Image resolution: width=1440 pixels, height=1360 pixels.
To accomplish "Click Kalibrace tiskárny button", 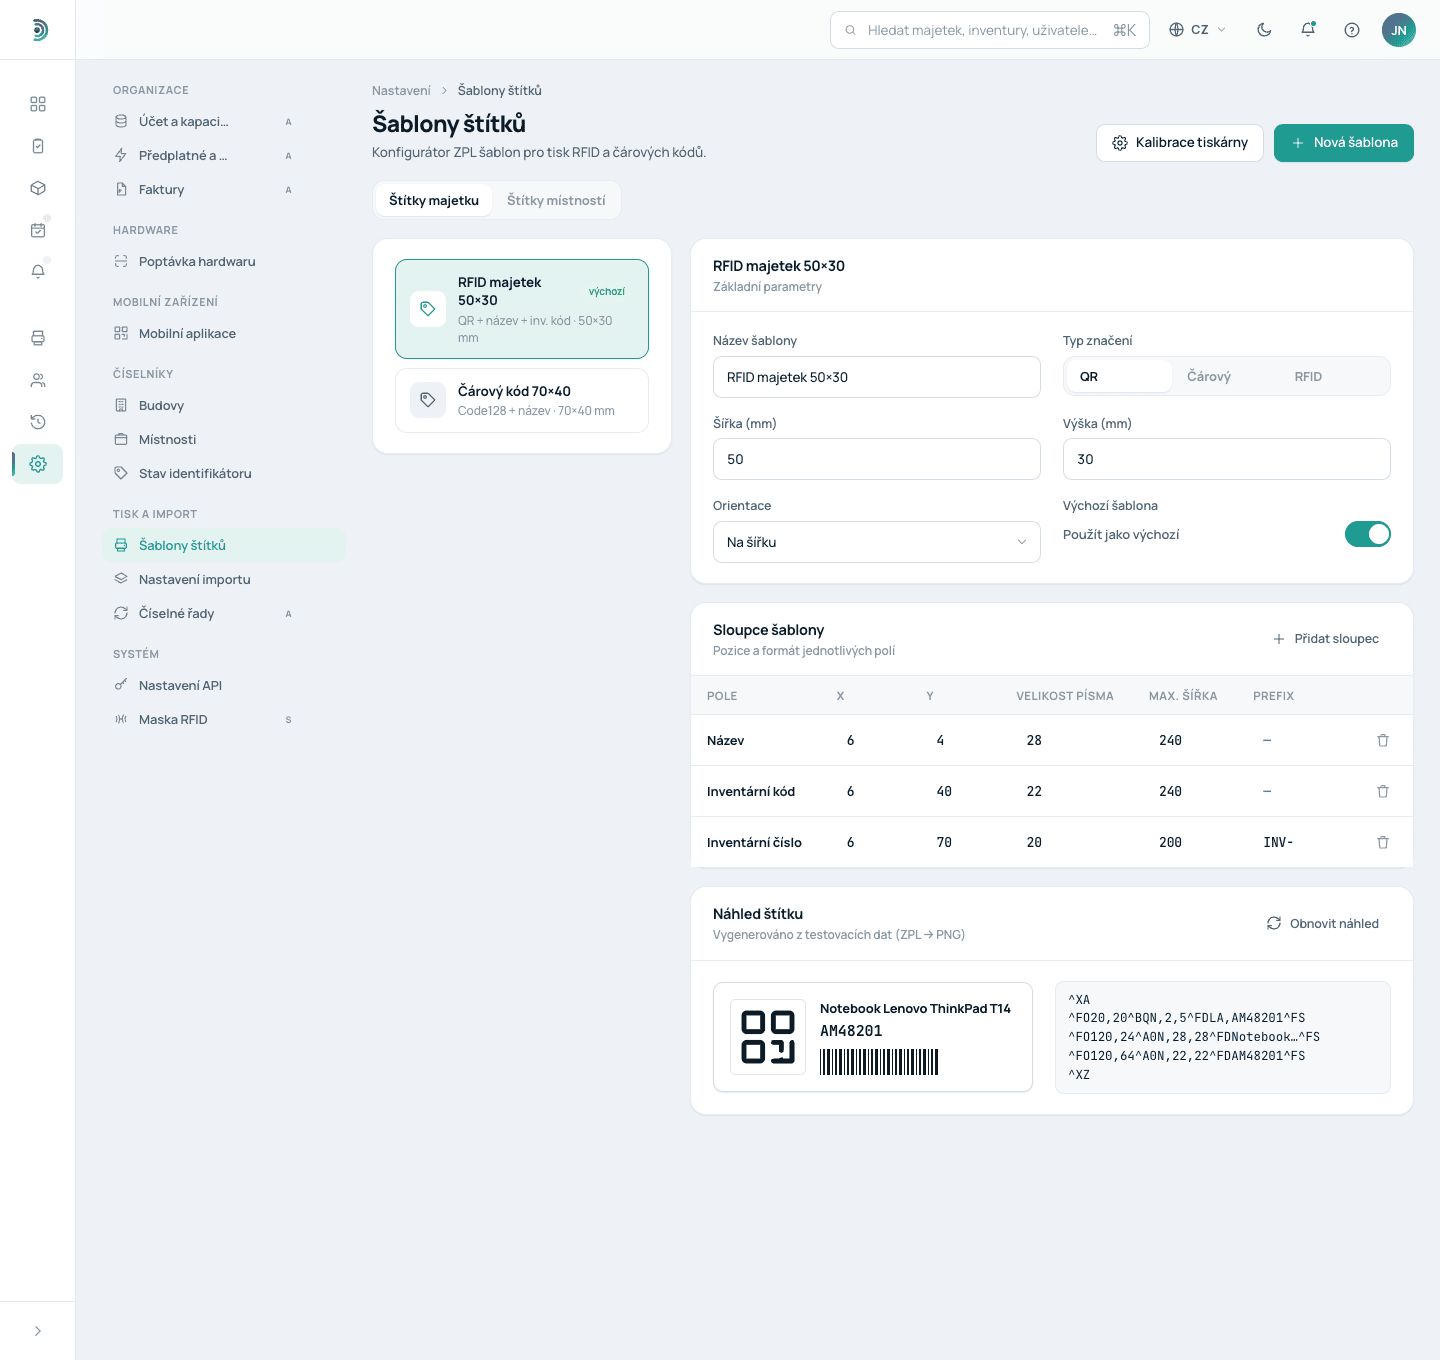I will coord(1180,143).
